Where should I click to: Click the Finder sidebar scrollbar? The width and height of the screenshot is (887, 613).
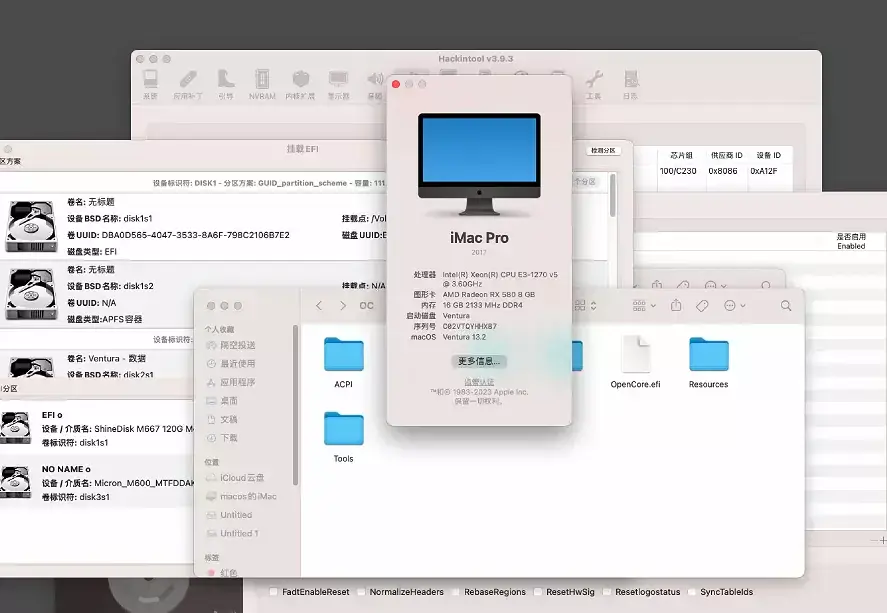click(295, 404)
